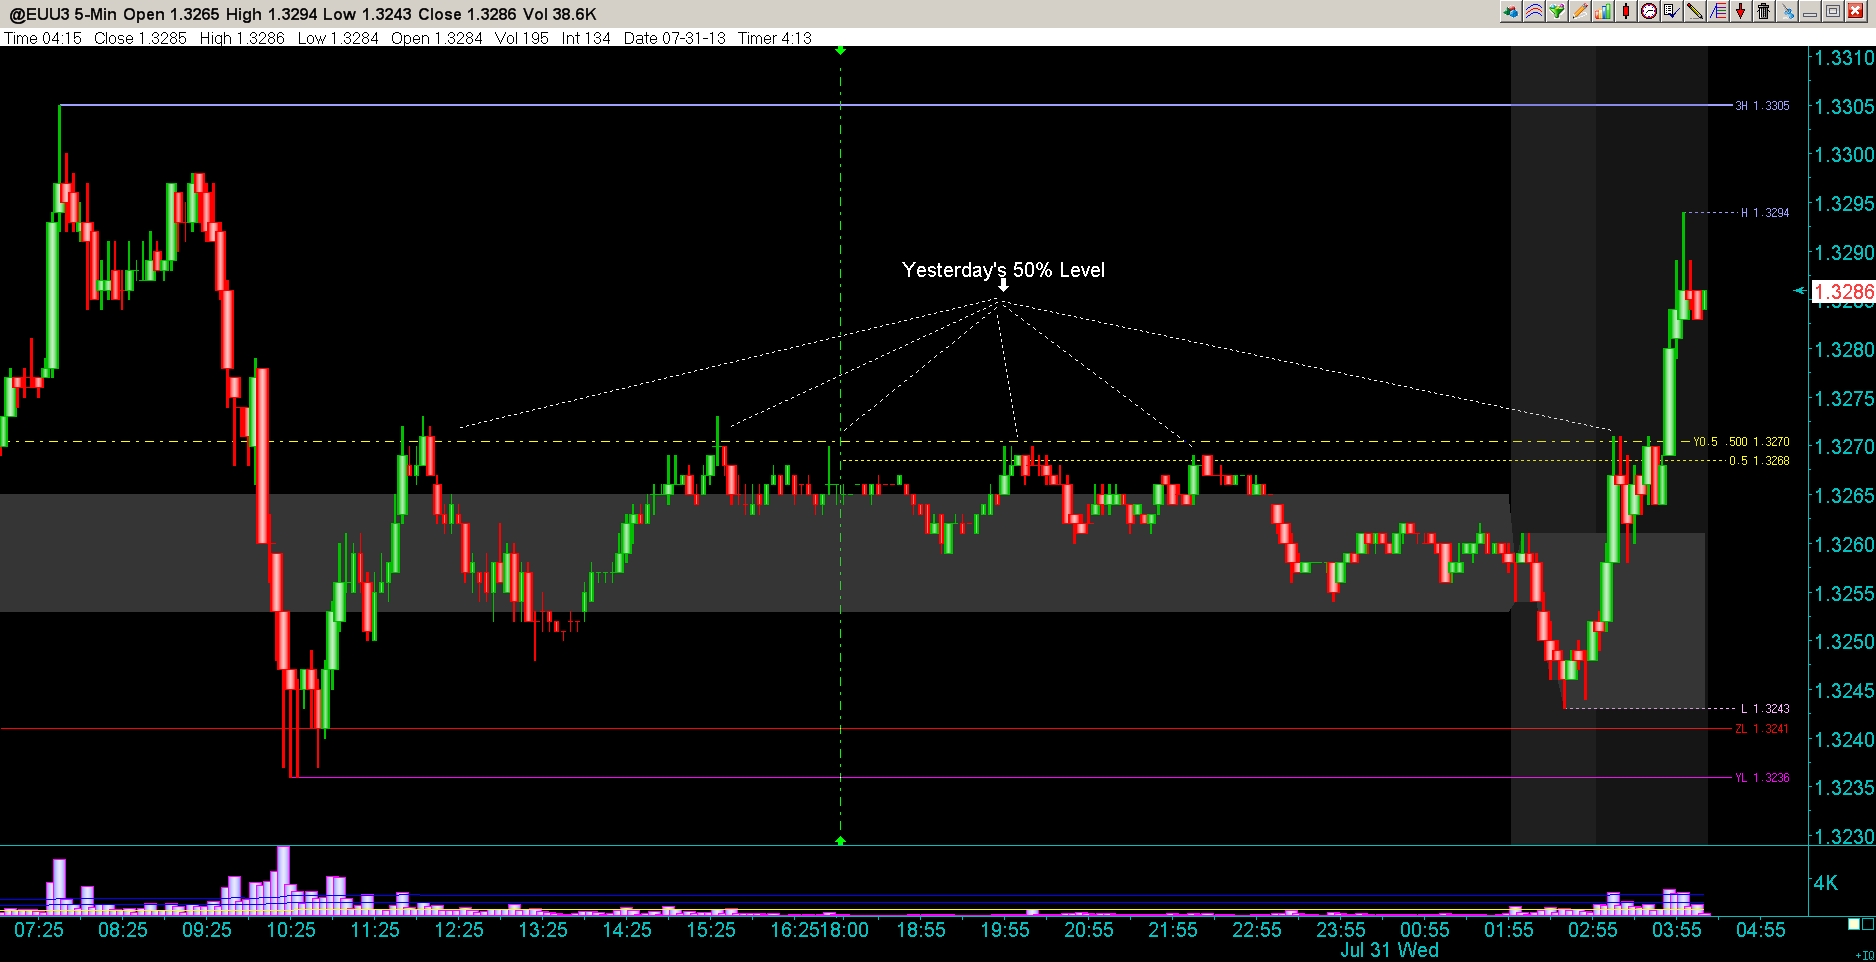Minimize the chart window

click(1810, 11)
